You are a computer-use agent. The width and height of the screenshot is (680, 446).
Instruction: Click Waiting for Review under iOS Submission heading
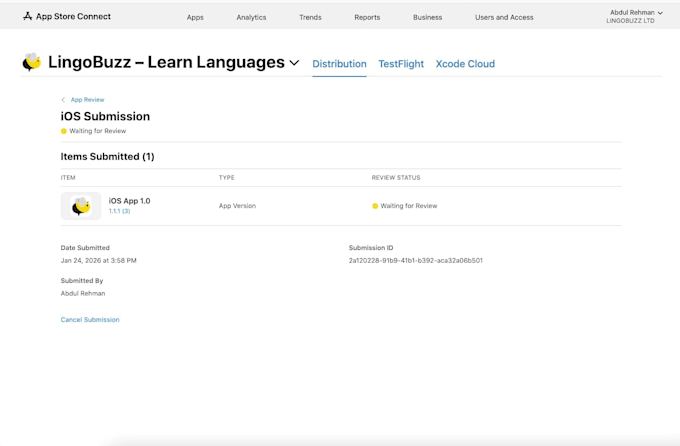(x=98, y=131)
